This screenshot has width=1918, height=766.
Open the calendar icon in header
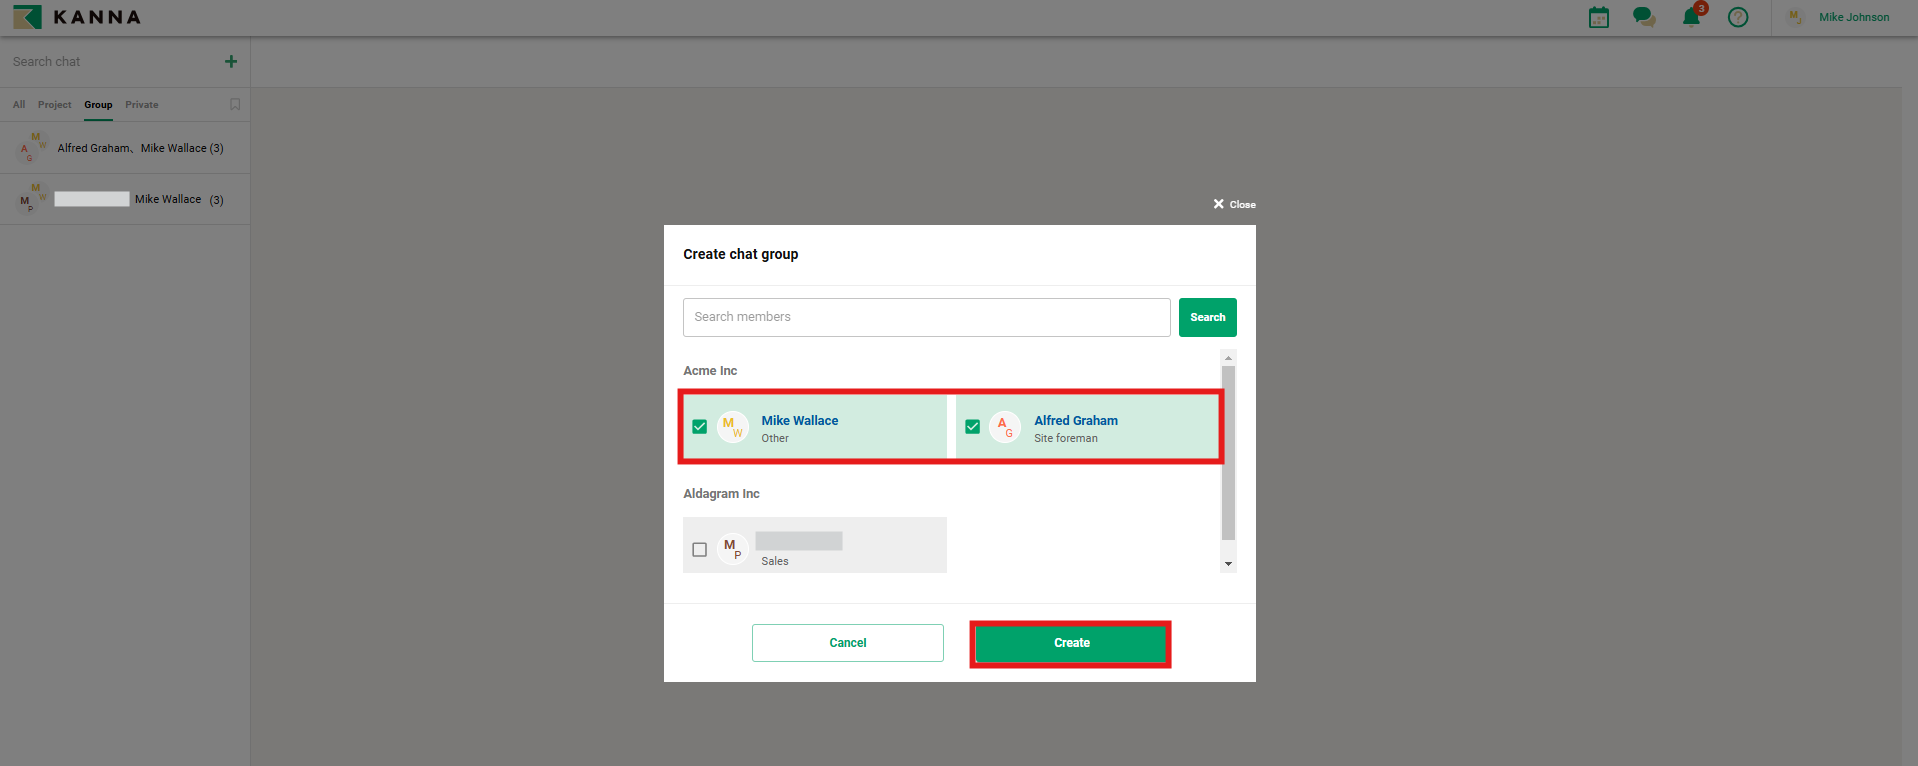[x=1599, y=17]
